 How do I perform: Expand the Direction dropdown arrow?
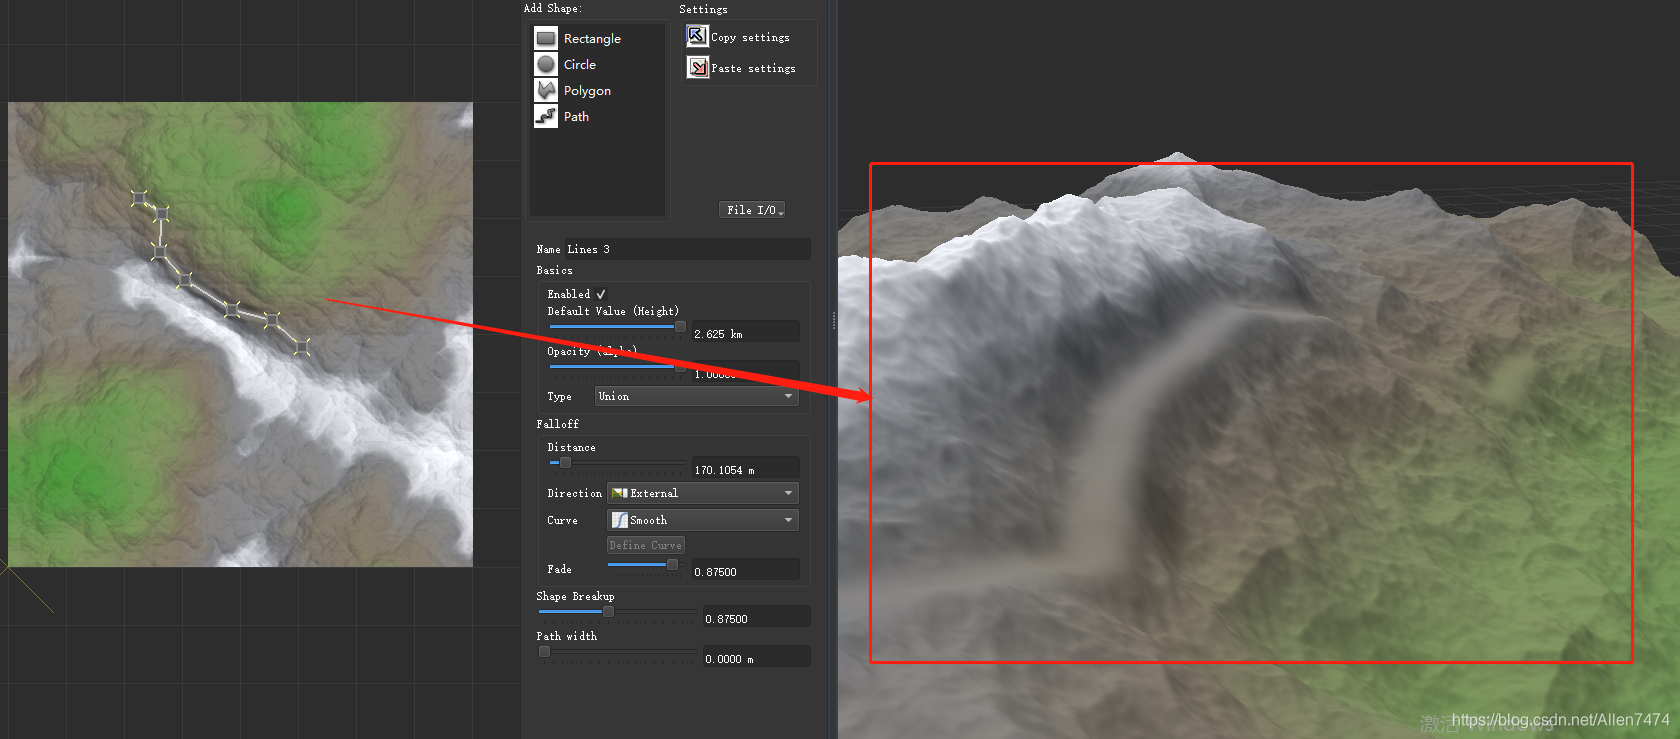(788, 494)
